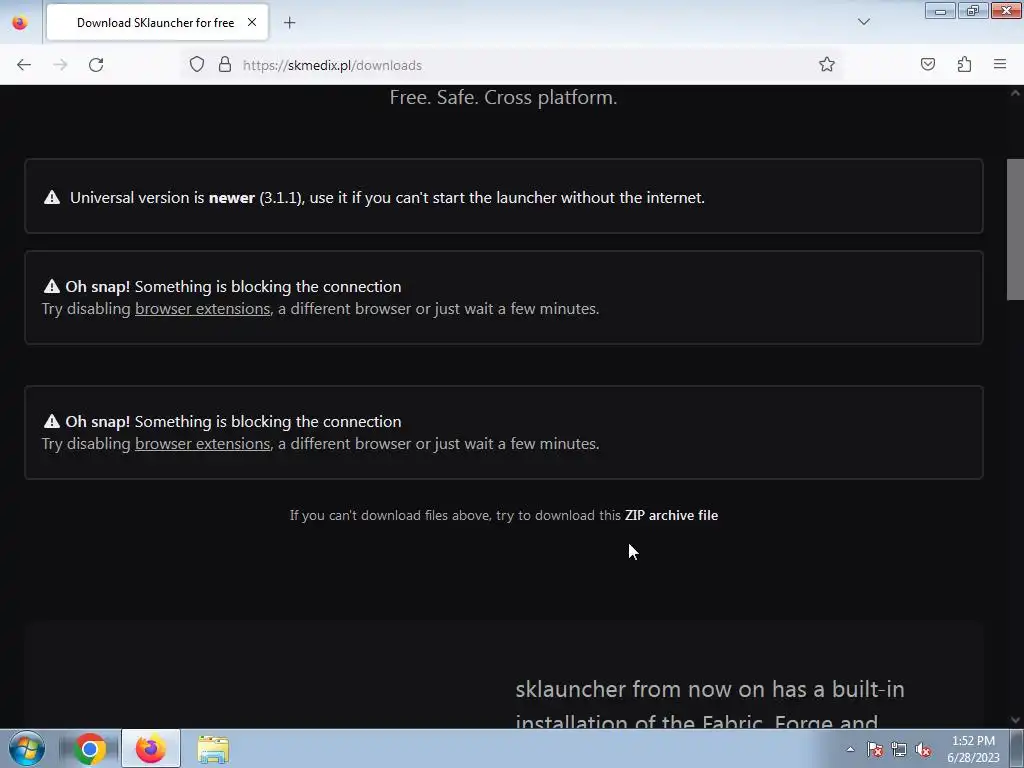
Task: Open Windows Explorer from taskbar
Action: pyautogui.click(x=213, y=748)
